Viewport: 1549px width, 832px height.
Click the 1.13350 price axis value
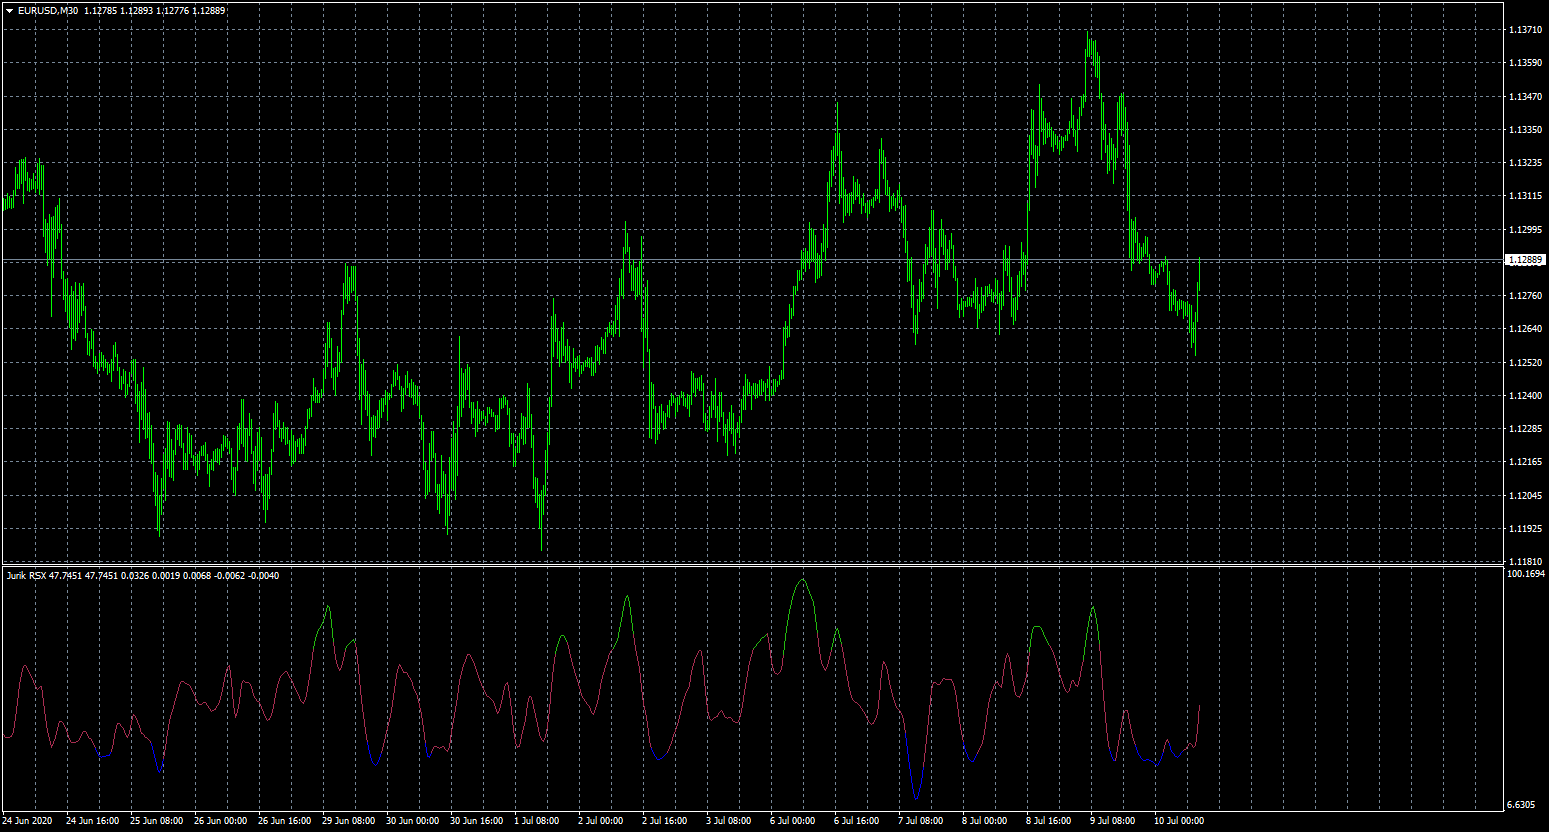point(1524,130)
